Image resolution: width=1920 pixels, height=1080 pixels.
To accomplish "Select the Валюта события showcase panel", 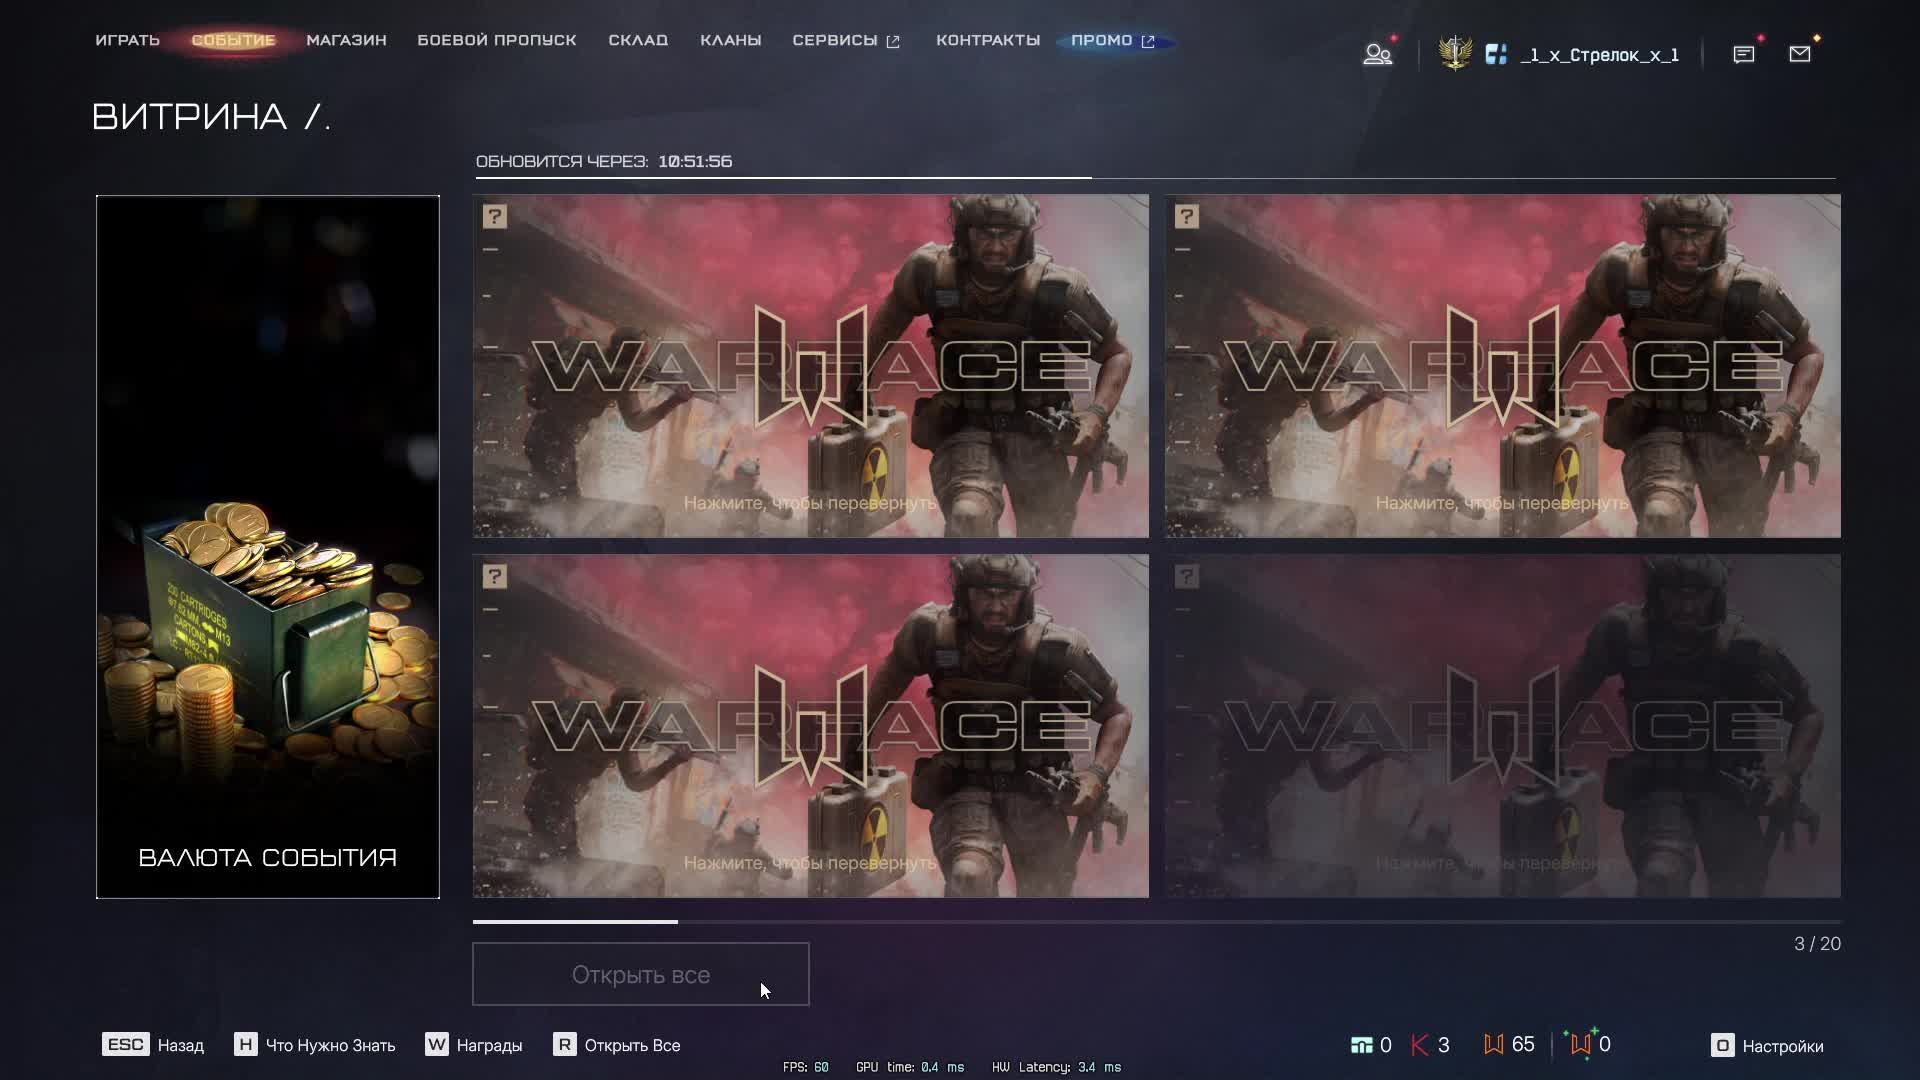I will [x=268, y=547].
